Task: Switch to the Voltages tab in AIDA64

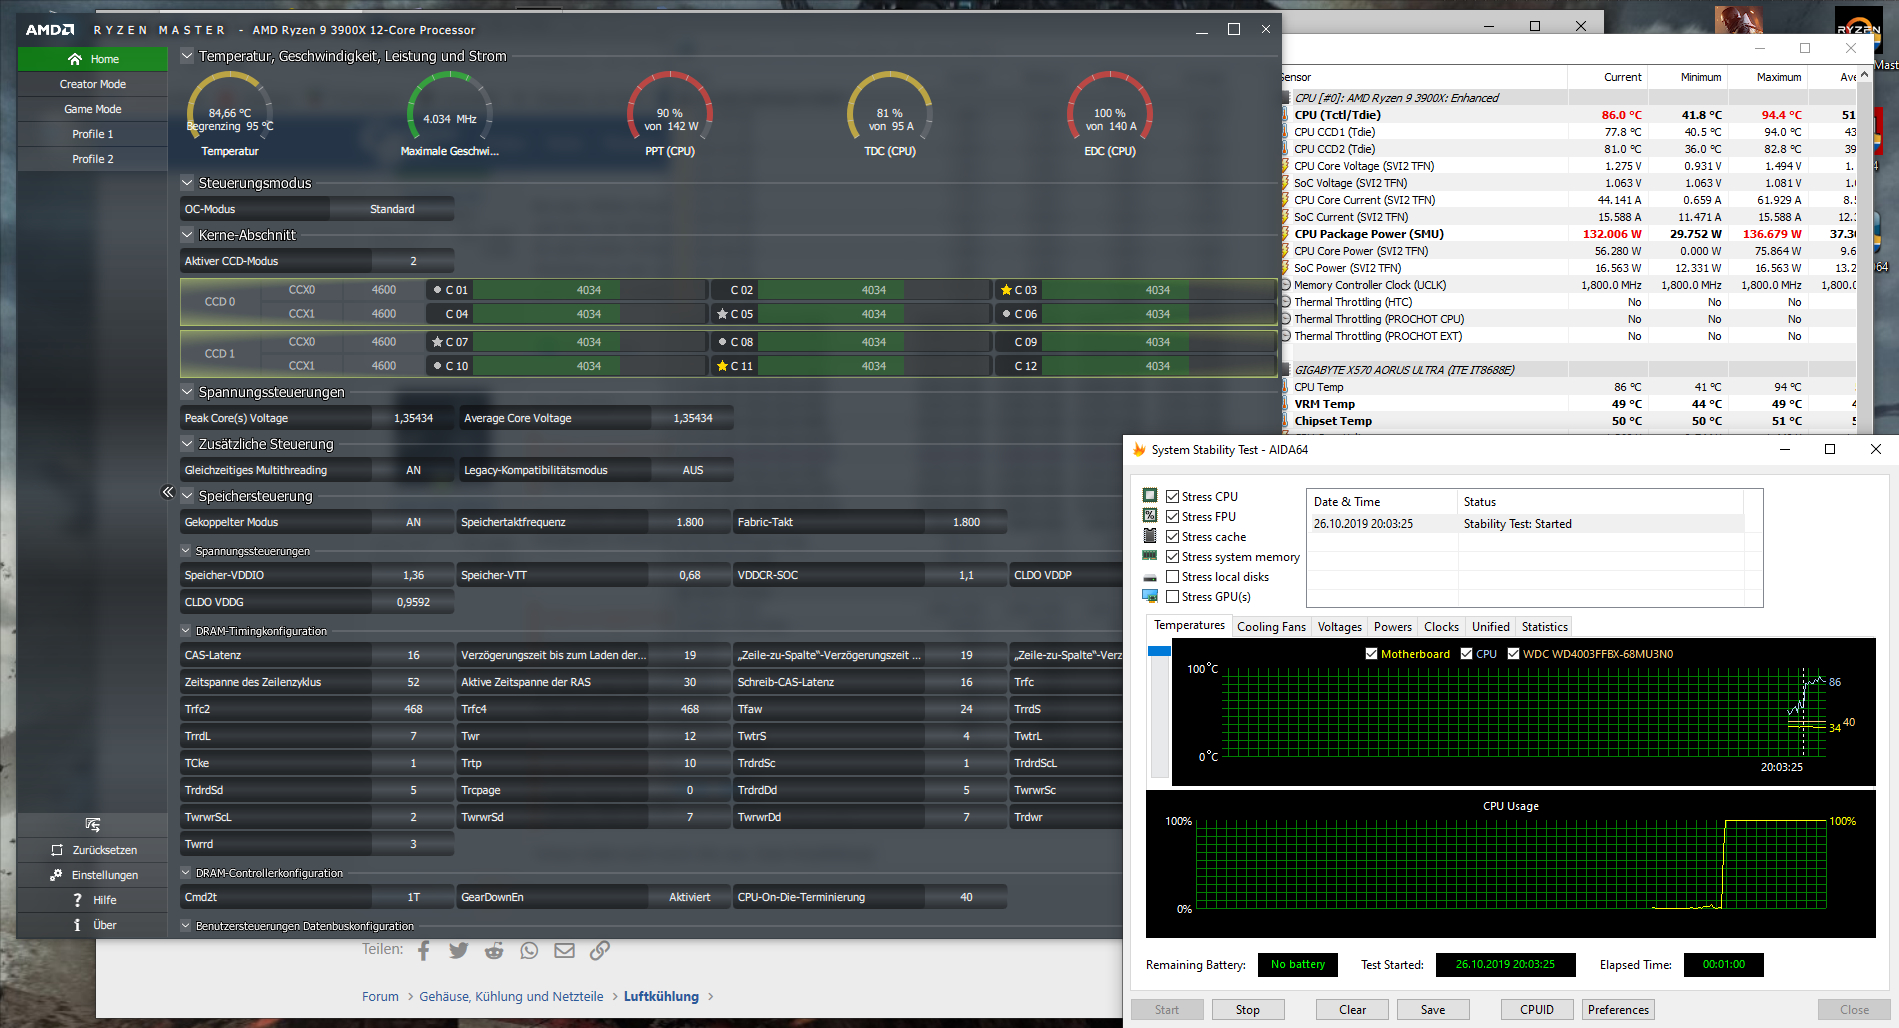Action: click(1340, 627)
